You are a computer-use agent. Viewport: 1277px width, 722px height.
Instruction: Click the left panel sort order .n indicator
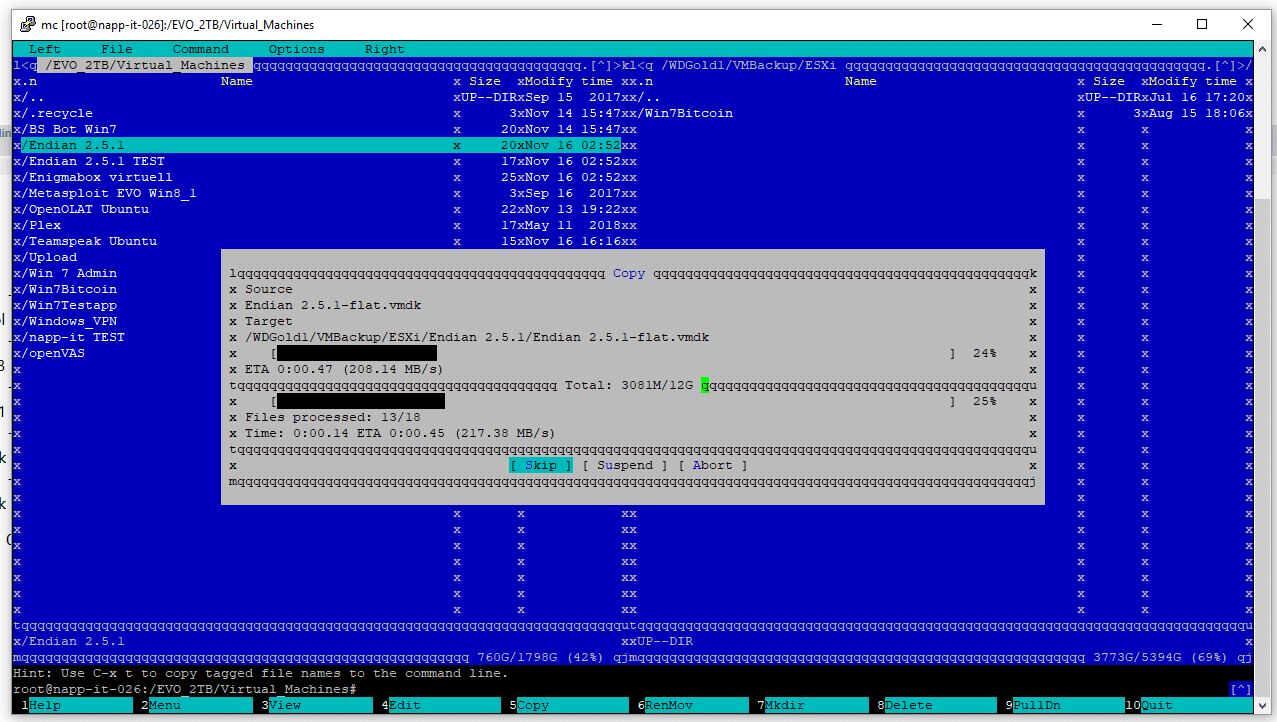pos(28,81)
